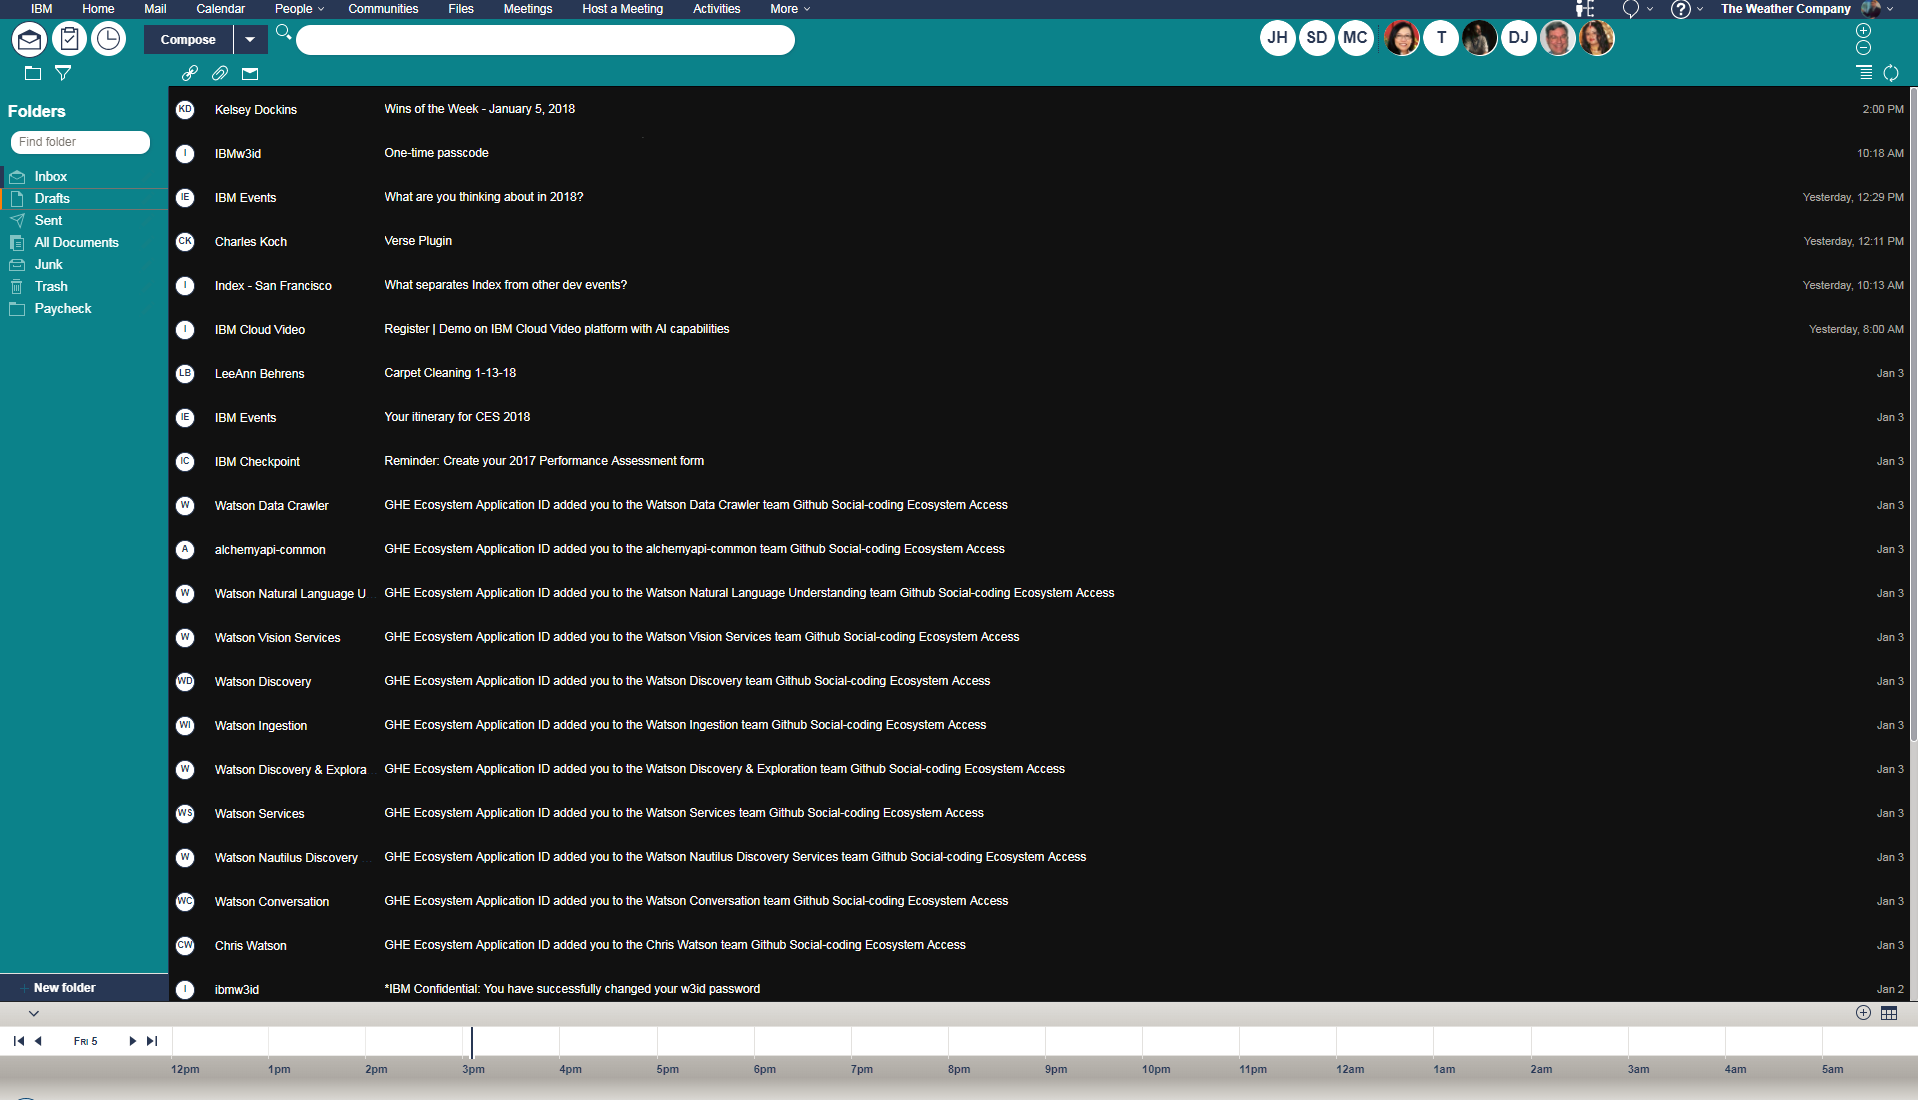Click the folder icon above Folders heading

coord(33,73)
